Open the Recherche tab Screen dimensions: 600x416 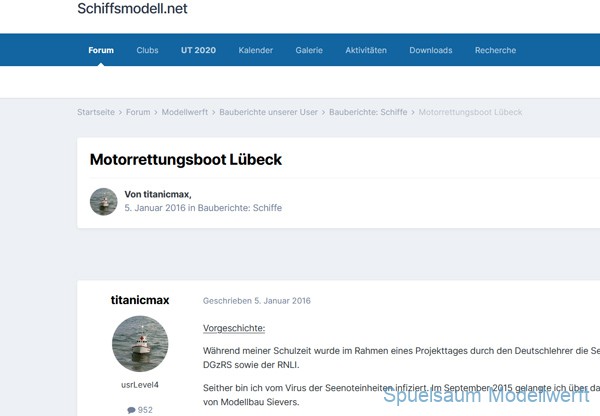pyautogui.click(x=495, y=50)
